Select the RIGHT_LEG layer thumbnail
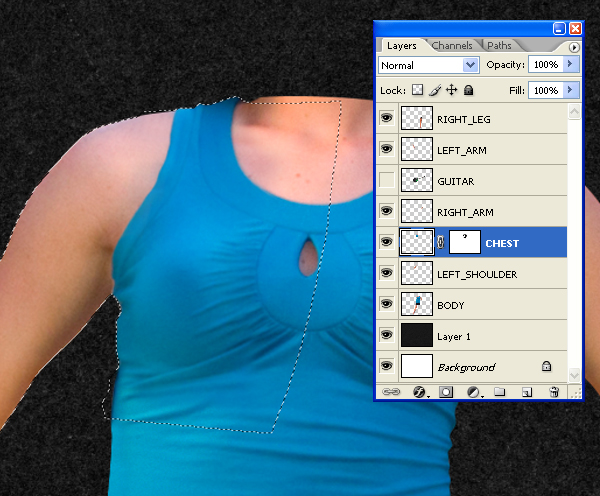Image resolution: width=600 pixels, height=496 pixels. 417,118
